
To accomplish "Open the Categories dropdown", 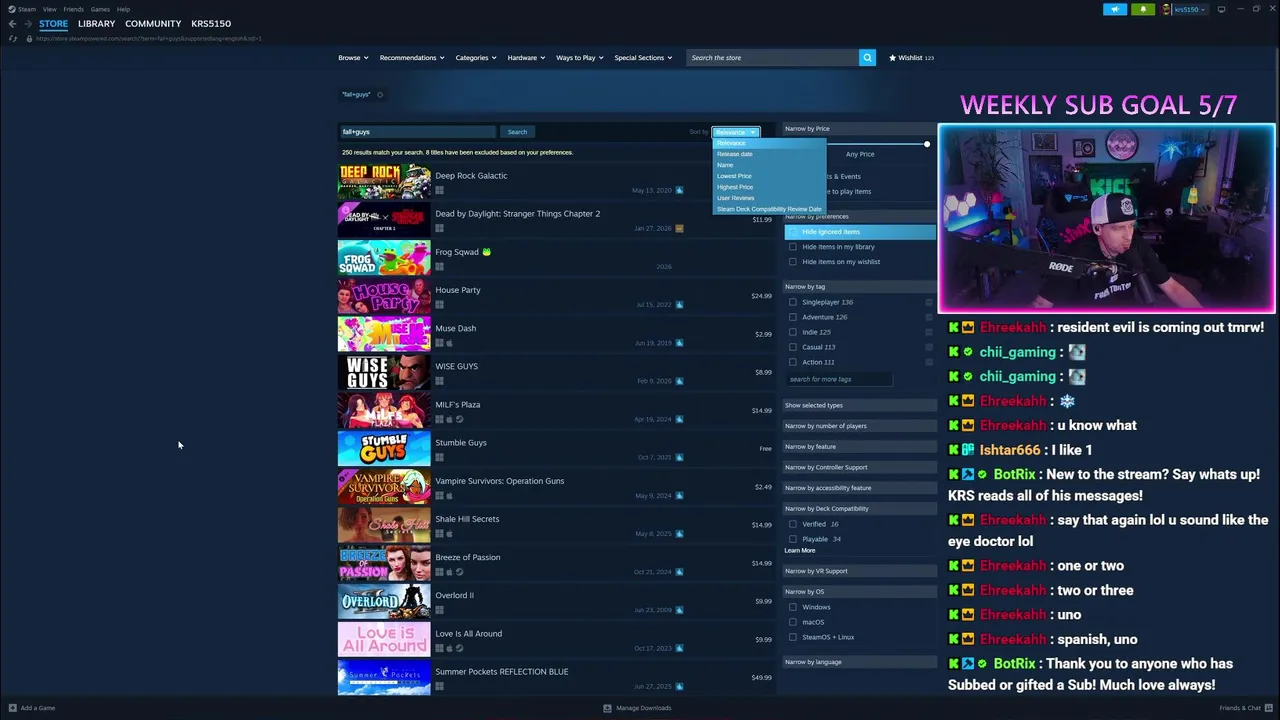I will click(476, 58).
